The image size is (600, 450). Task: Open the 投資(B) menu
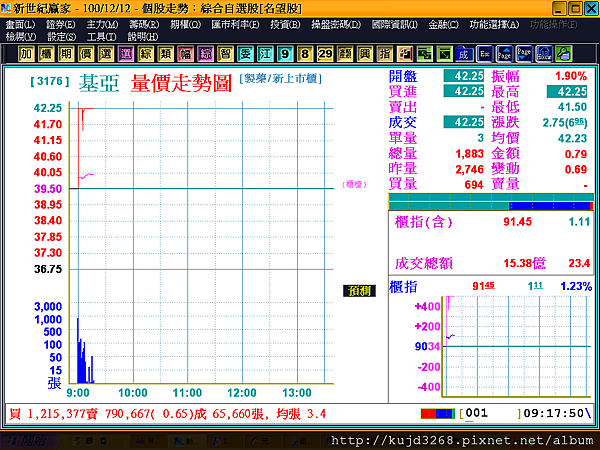coord(285,24)
